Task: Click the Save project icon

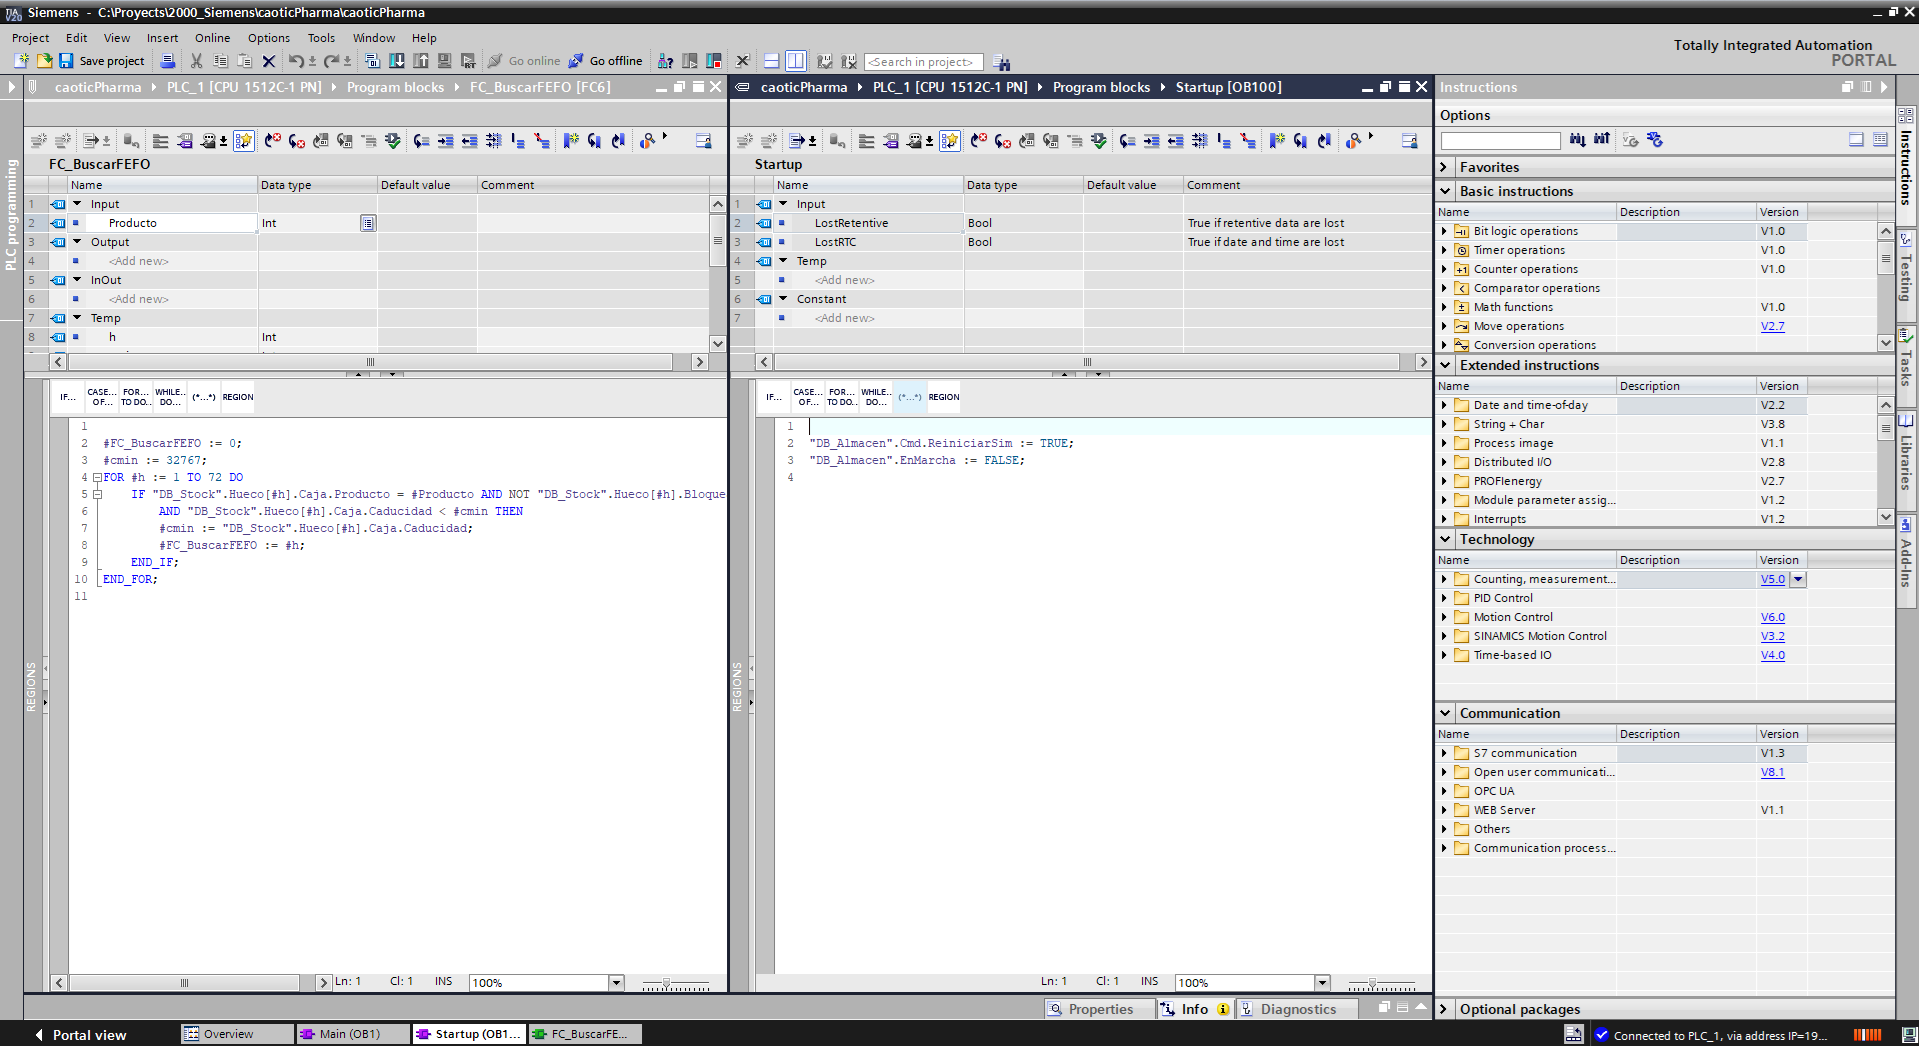Action: coord(66,61)
